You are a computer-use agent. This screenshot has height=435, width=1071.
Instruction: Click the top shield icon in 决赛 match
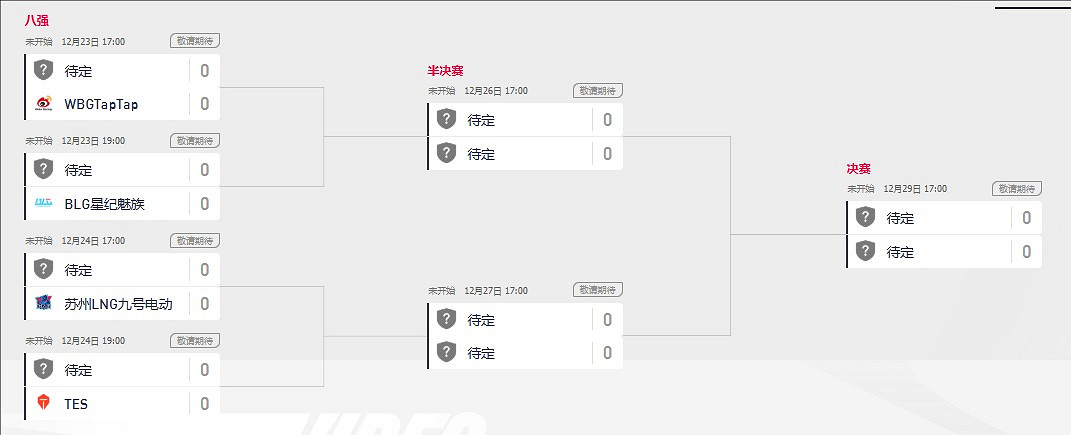[865, 217]
